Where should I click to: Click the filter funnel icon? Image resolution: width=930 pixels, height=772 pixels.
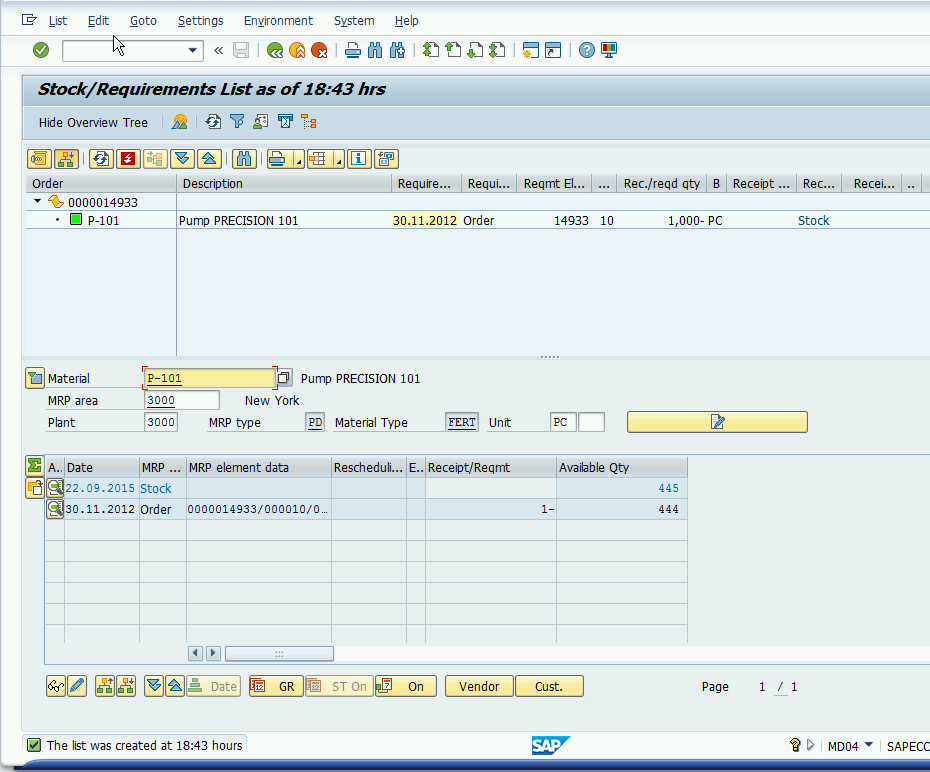[x=237, y=122]
